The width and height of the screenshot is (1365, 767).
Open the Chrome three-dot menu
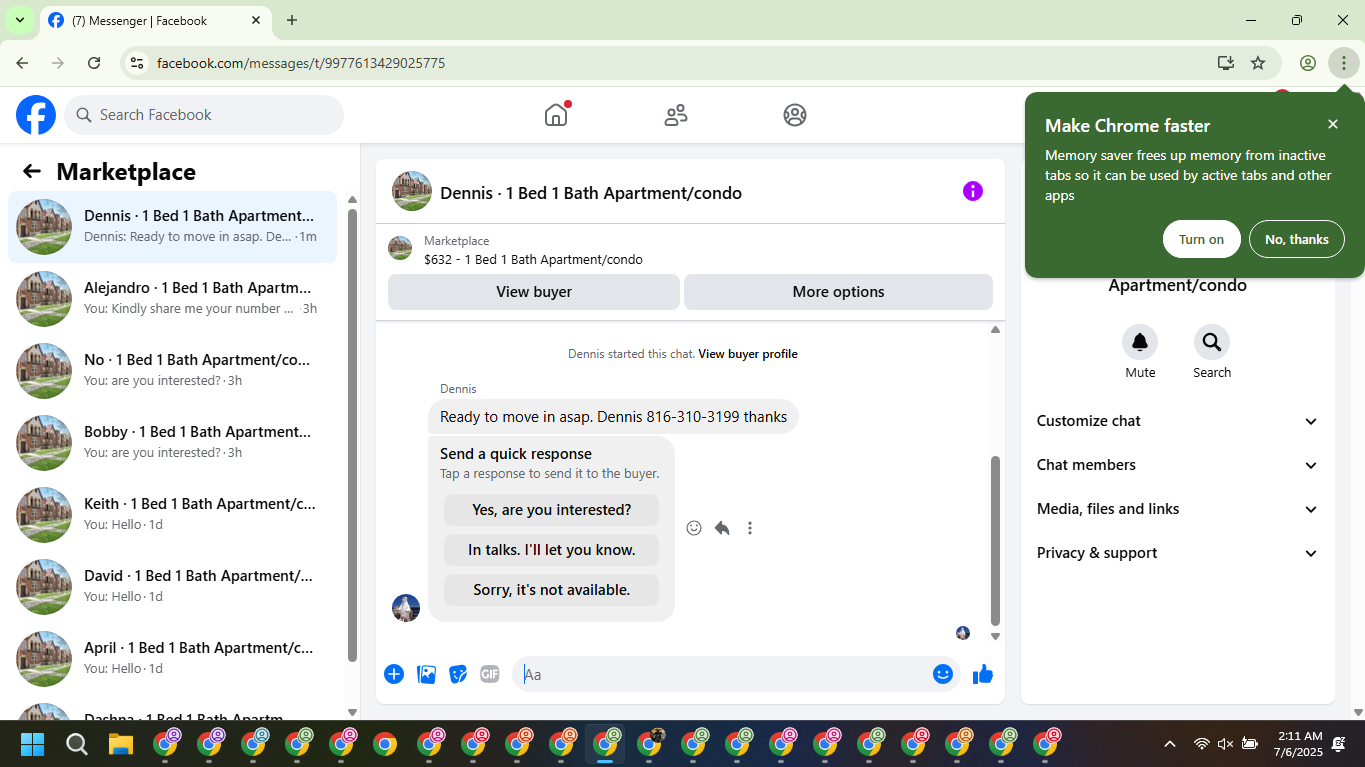point(1344,63)
